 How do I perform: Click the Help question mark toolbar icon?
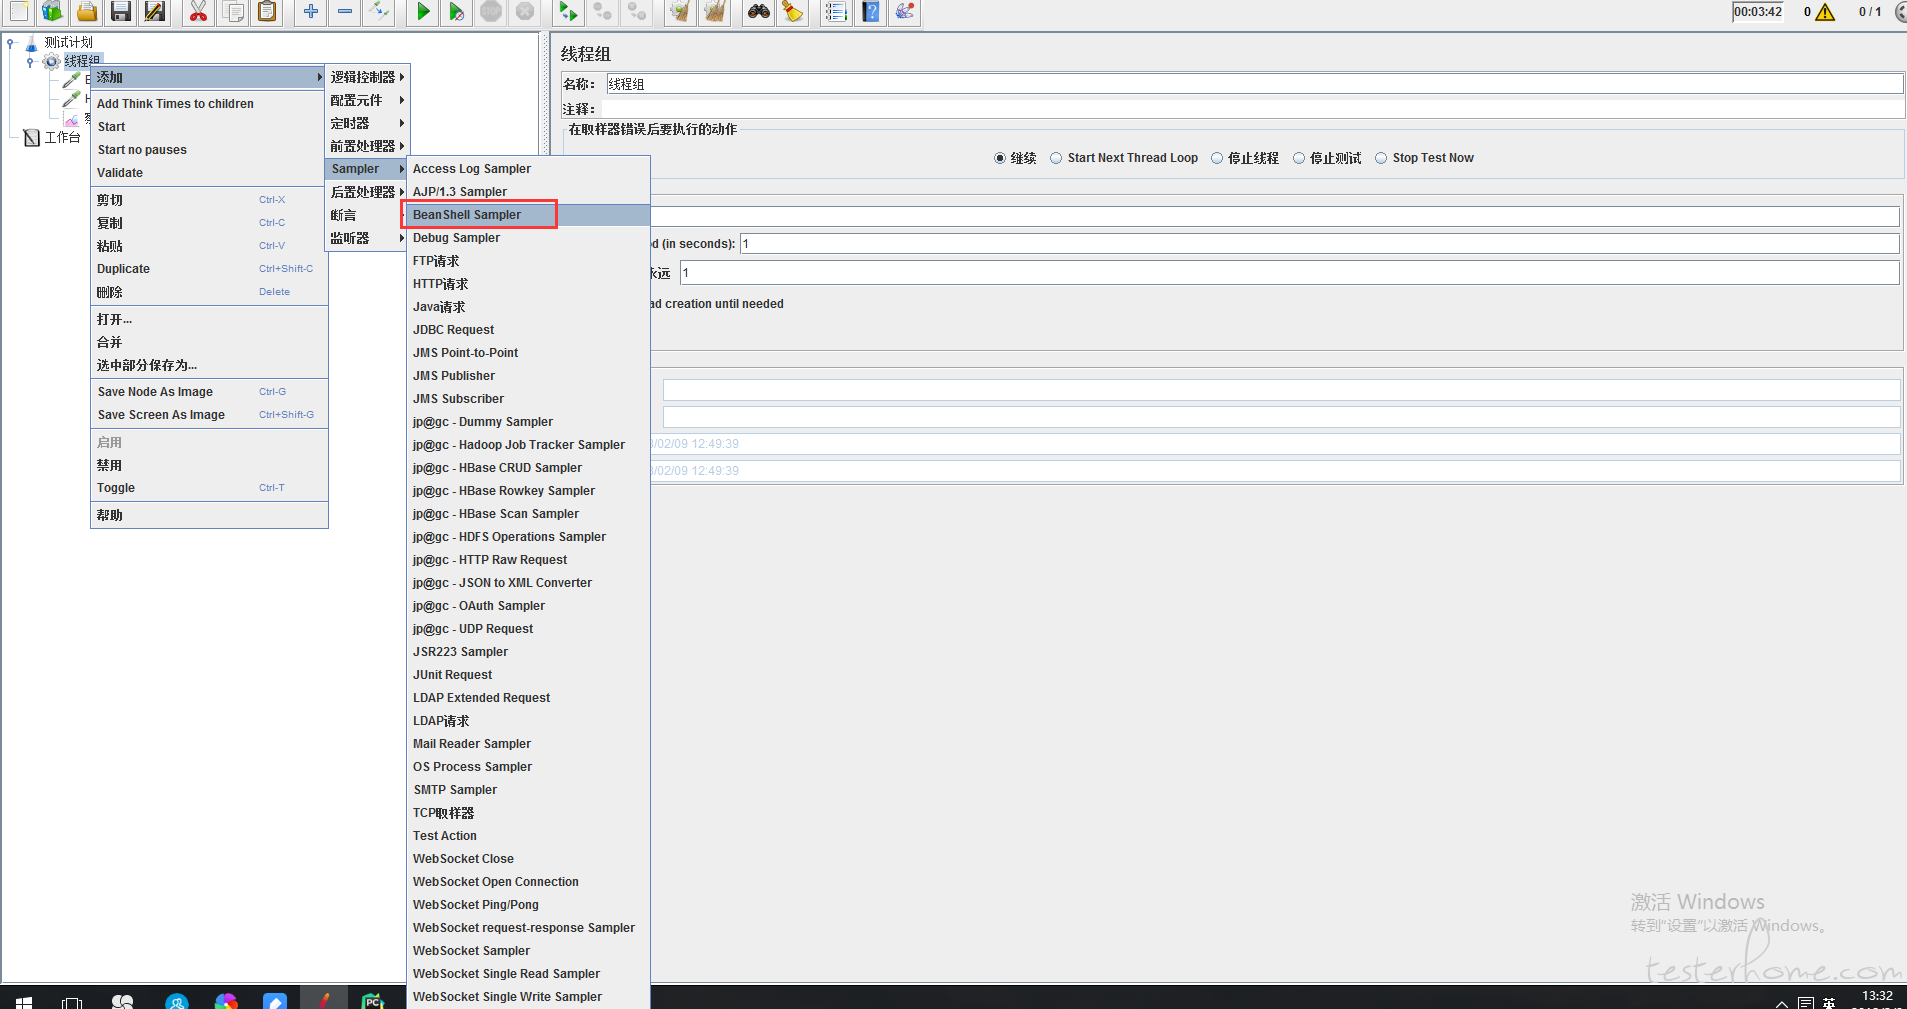pos(871,12)
